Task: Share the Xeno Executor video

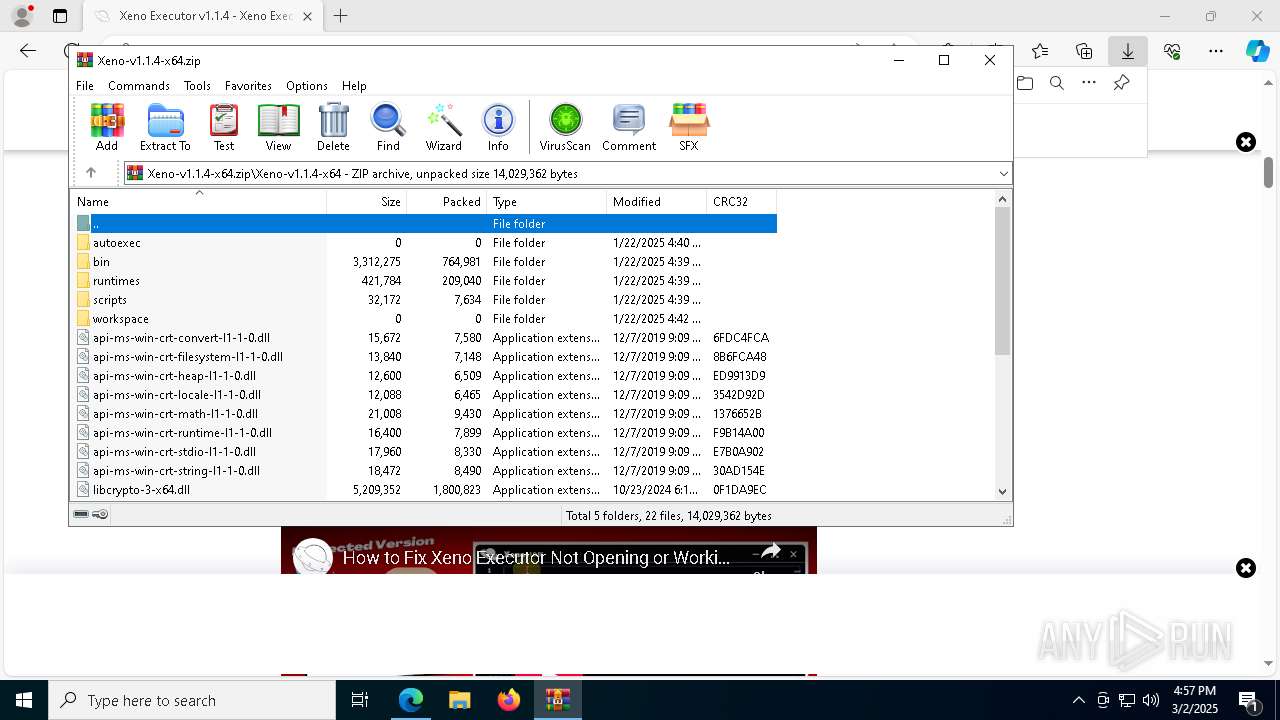Action: (x=770, y=552)
